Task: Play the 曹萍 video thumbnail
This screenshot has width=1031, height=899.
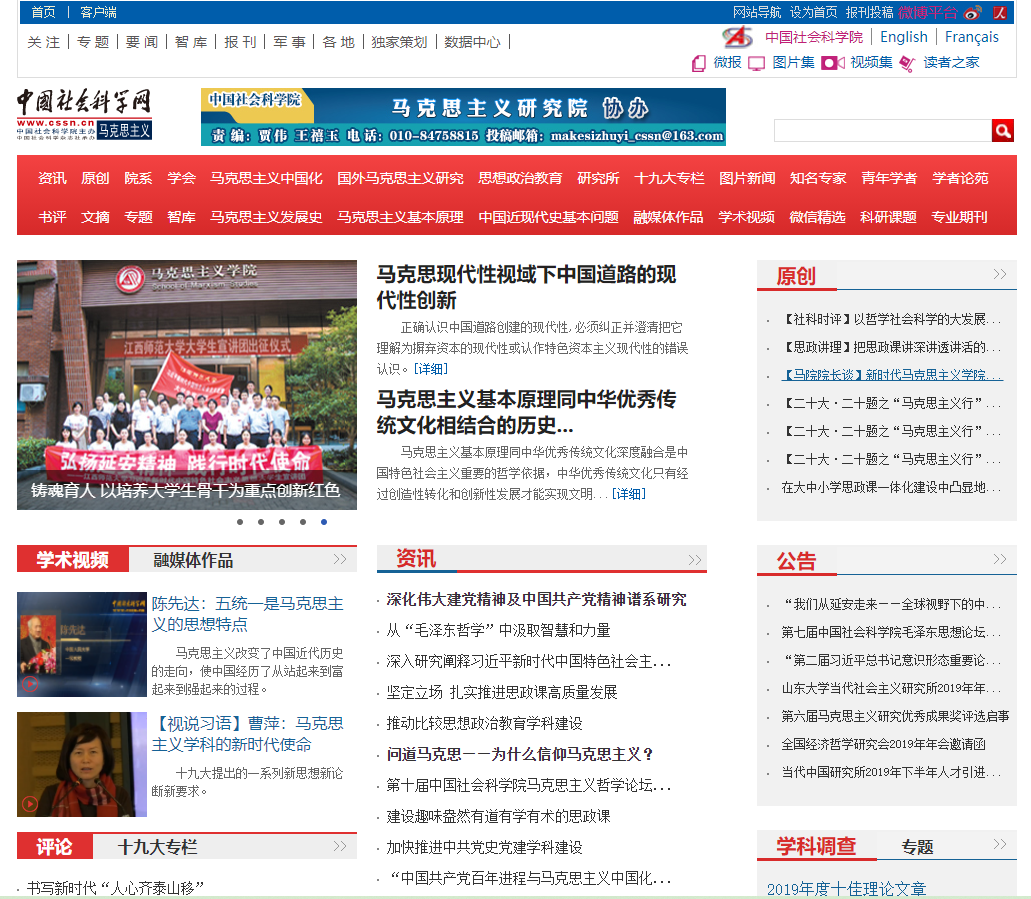Action: (82, 764)
